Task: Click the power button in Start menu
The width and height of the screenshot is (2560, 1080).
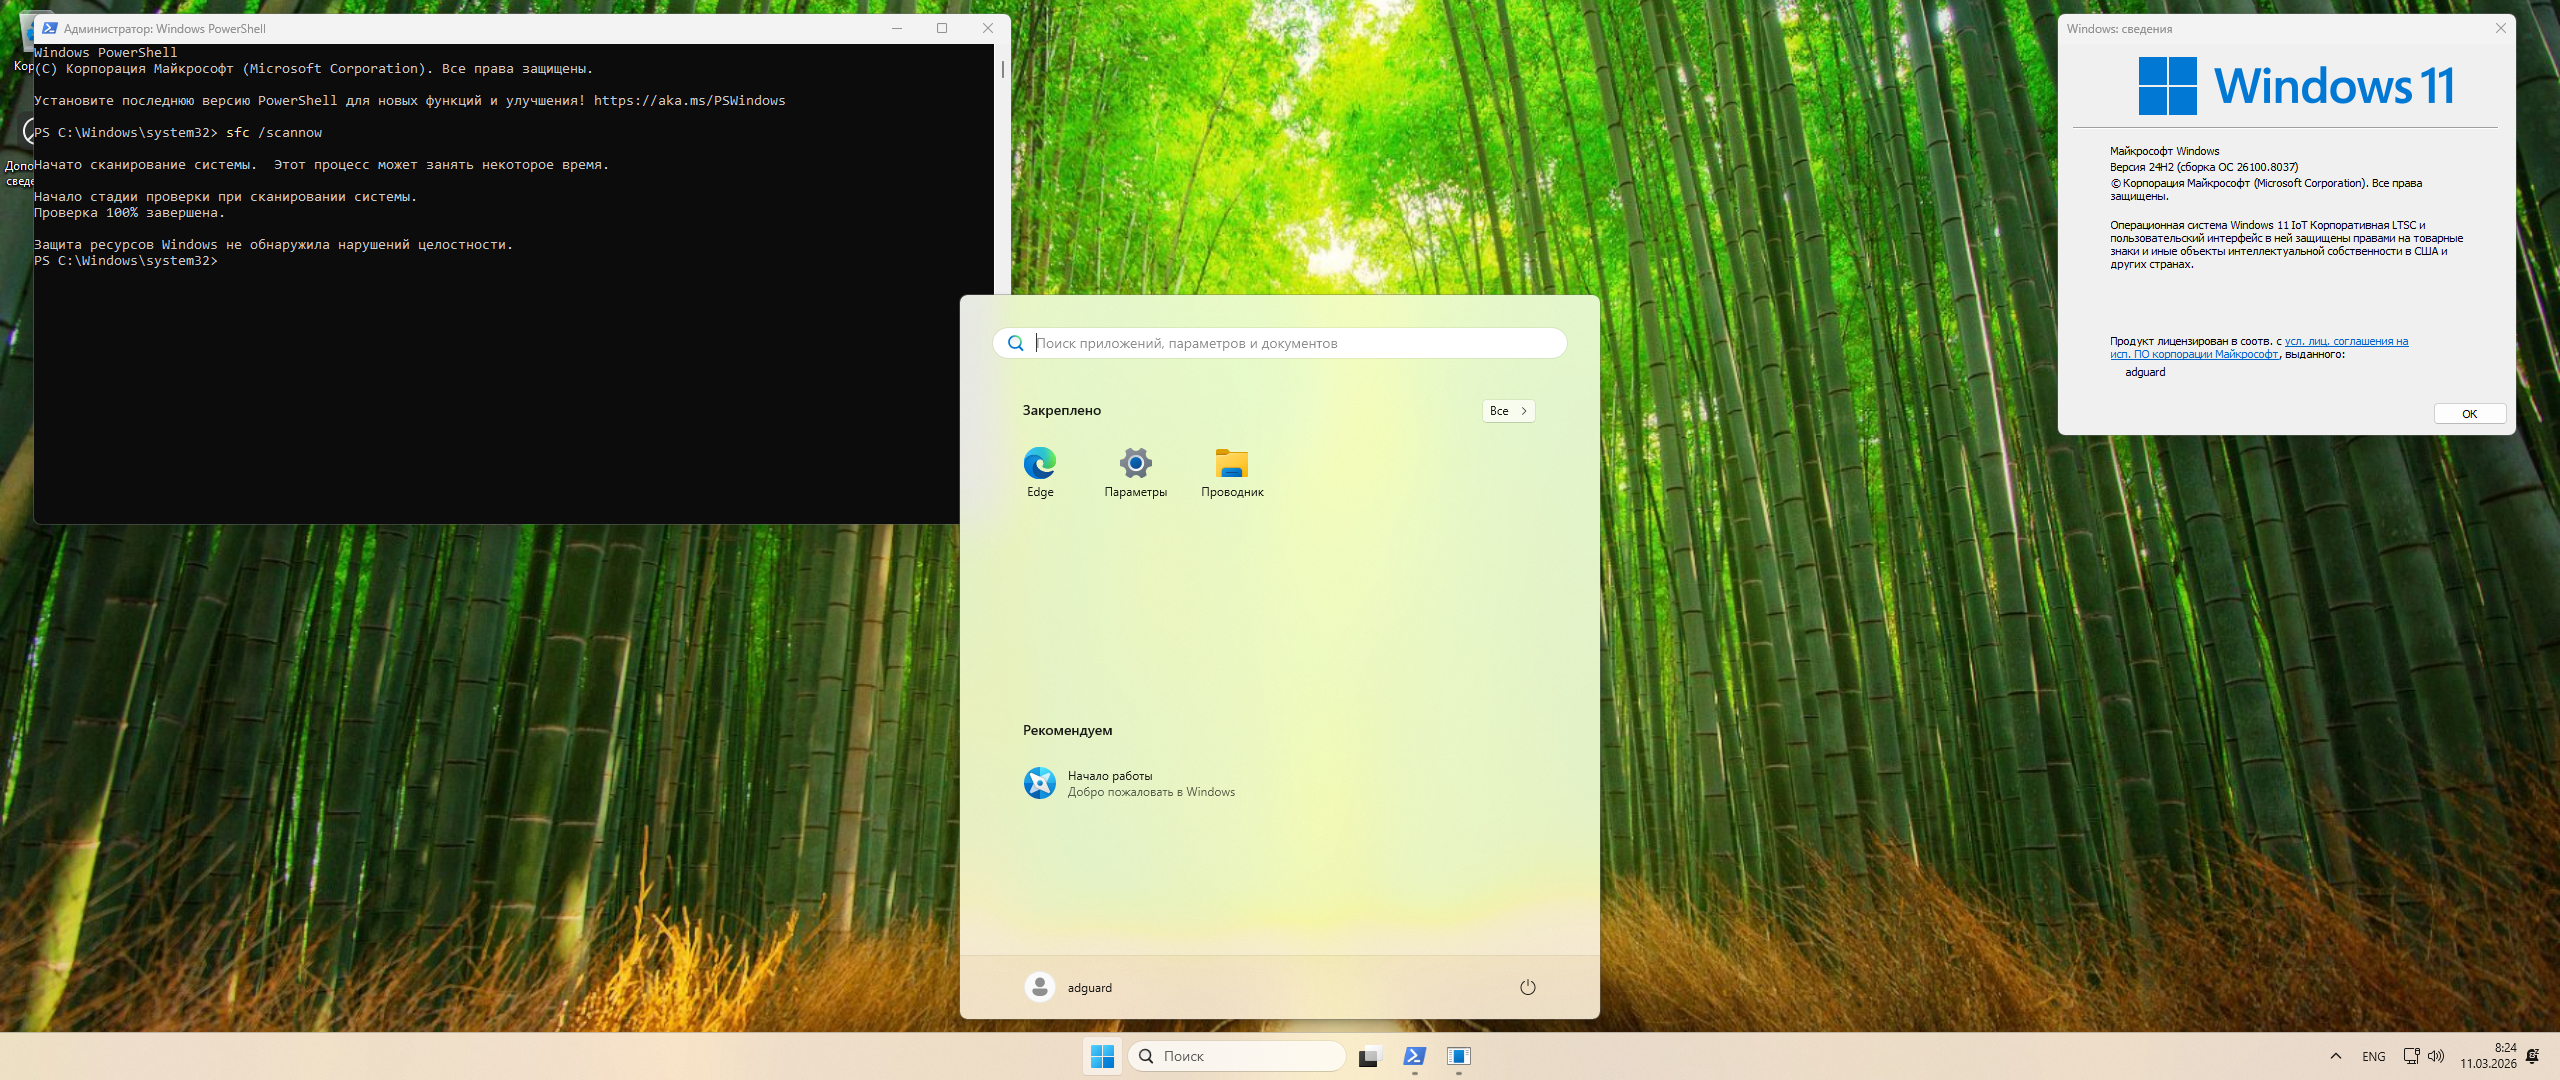Action: point(1527,987)
